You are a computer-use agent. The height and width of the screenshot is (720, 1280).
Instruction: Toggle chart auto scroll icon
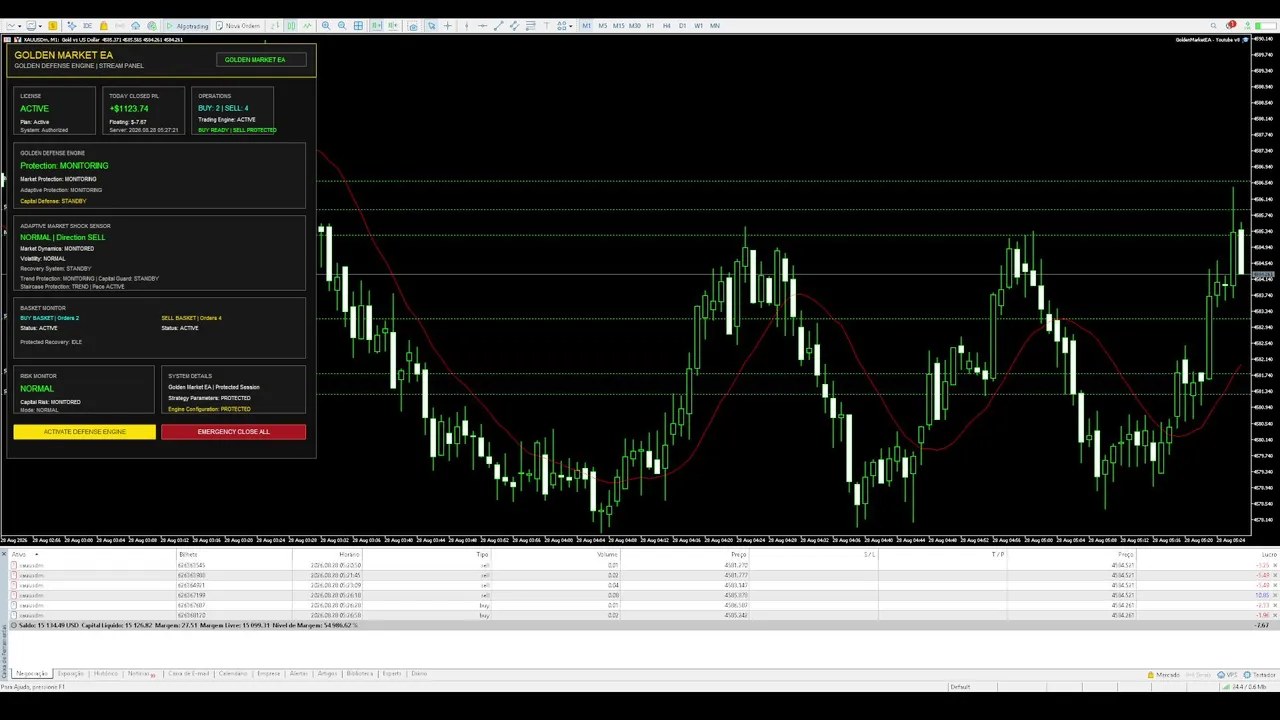377,26
